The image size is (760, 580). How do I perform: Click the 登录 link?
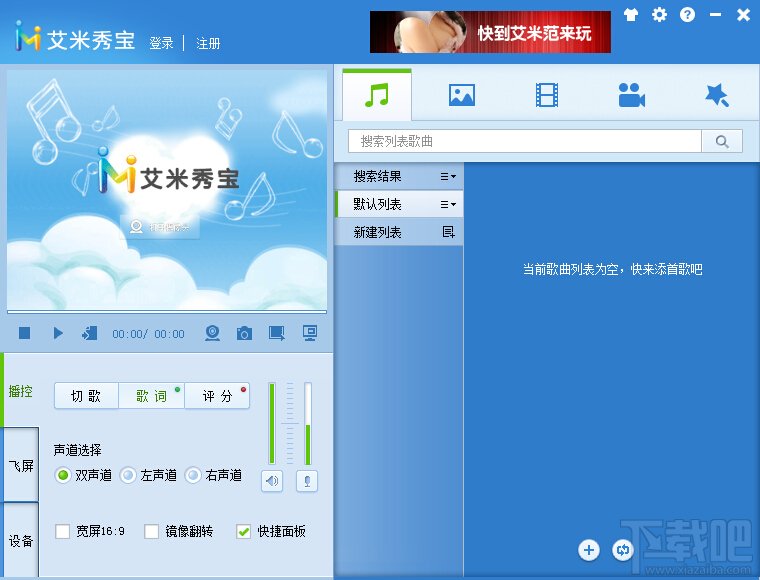[161, 43]
